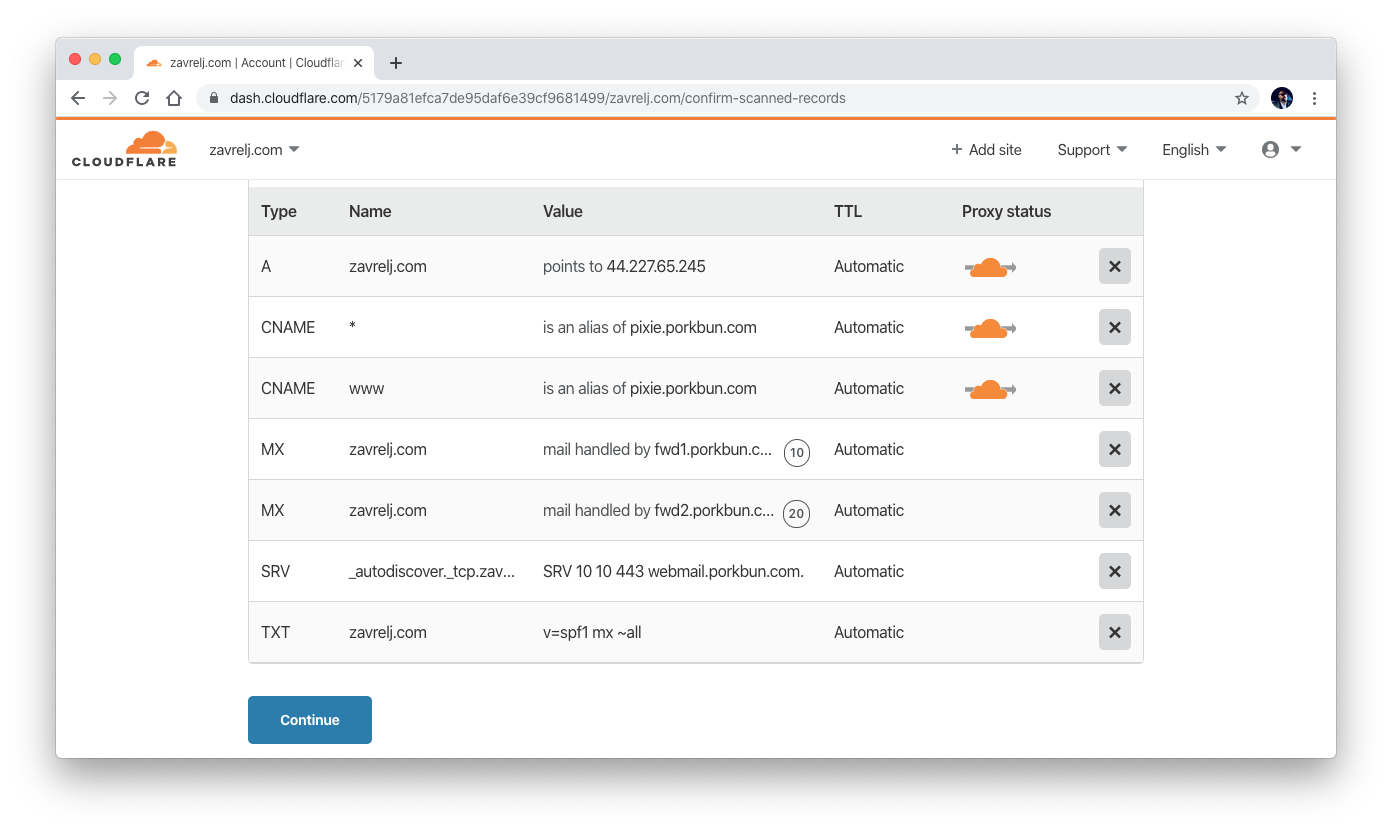Click the Value column header
Screen dimensions: 1392x832
coord(563,211)
